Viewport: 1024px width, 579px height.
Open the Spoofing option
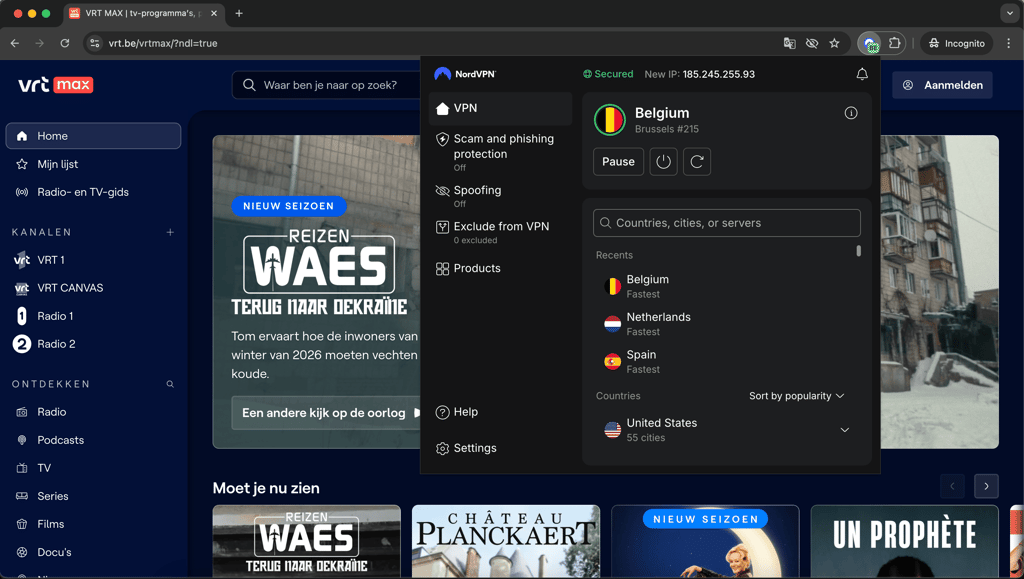pyautogui.click(x=500, y=196)
